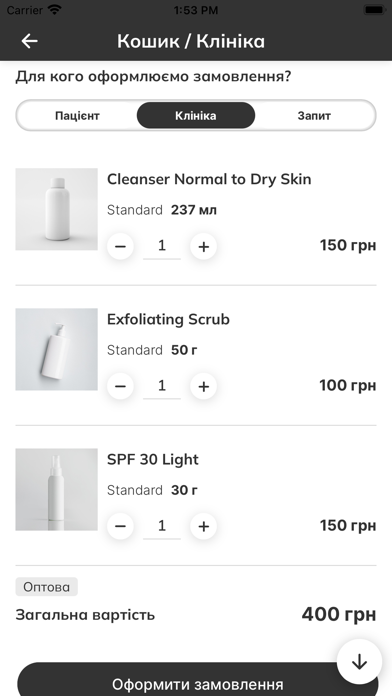Open the Exfoliating Scrub product image

tap(56, 349)
